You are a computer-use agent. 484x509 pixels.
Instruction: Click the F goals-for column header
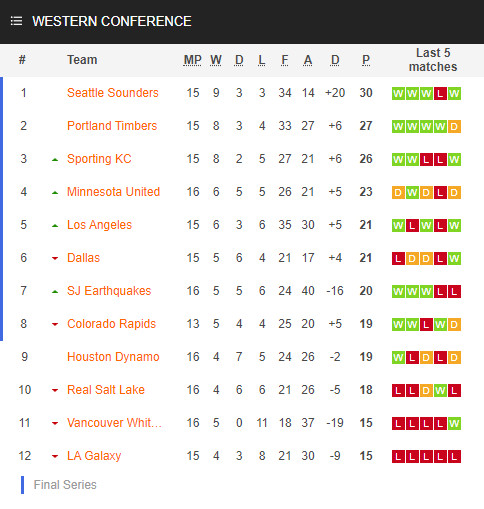point(284,60)
